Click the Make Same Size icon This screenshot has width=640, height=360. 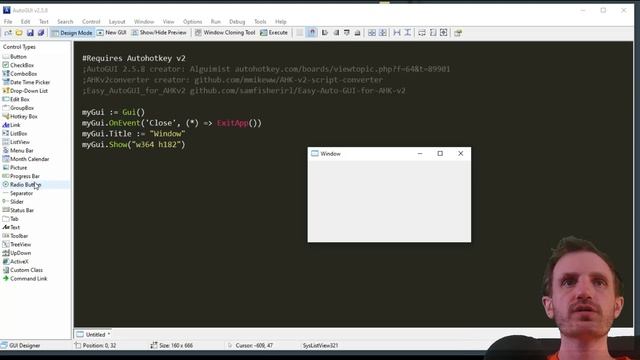[x=444, y=33]
